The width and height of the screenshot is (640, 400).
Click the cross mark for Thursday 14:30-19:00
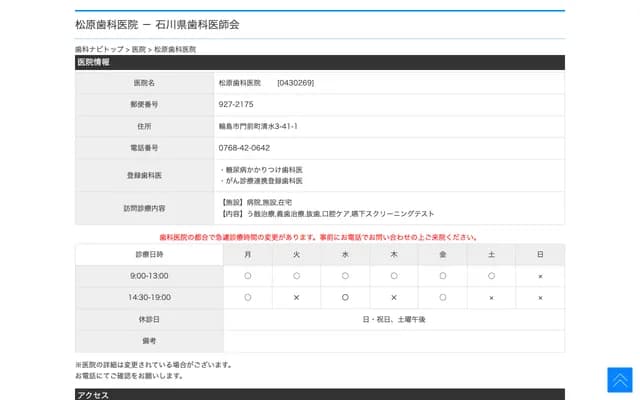(394, 298)
